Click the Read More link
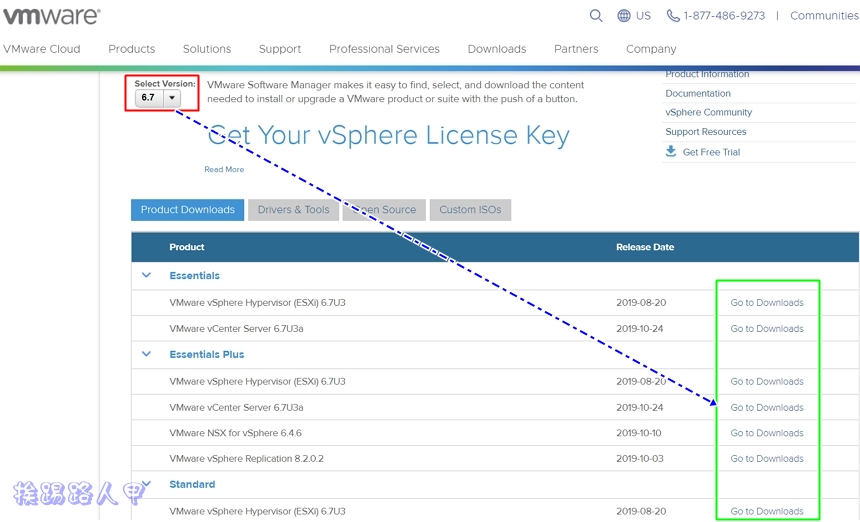 (x=224, y=169)
